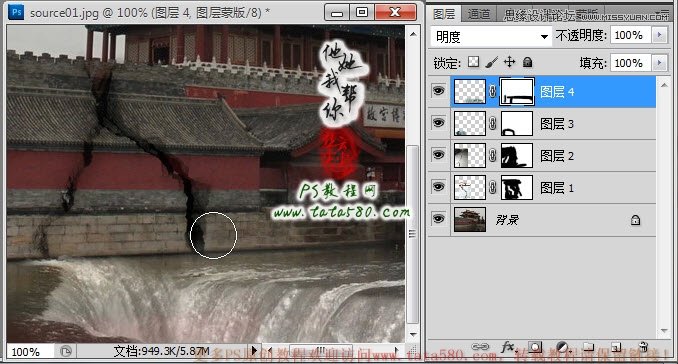The image size is (678, 364).
Task: Click the mask link icon on 图层 2
Action: tap(493, 155)
